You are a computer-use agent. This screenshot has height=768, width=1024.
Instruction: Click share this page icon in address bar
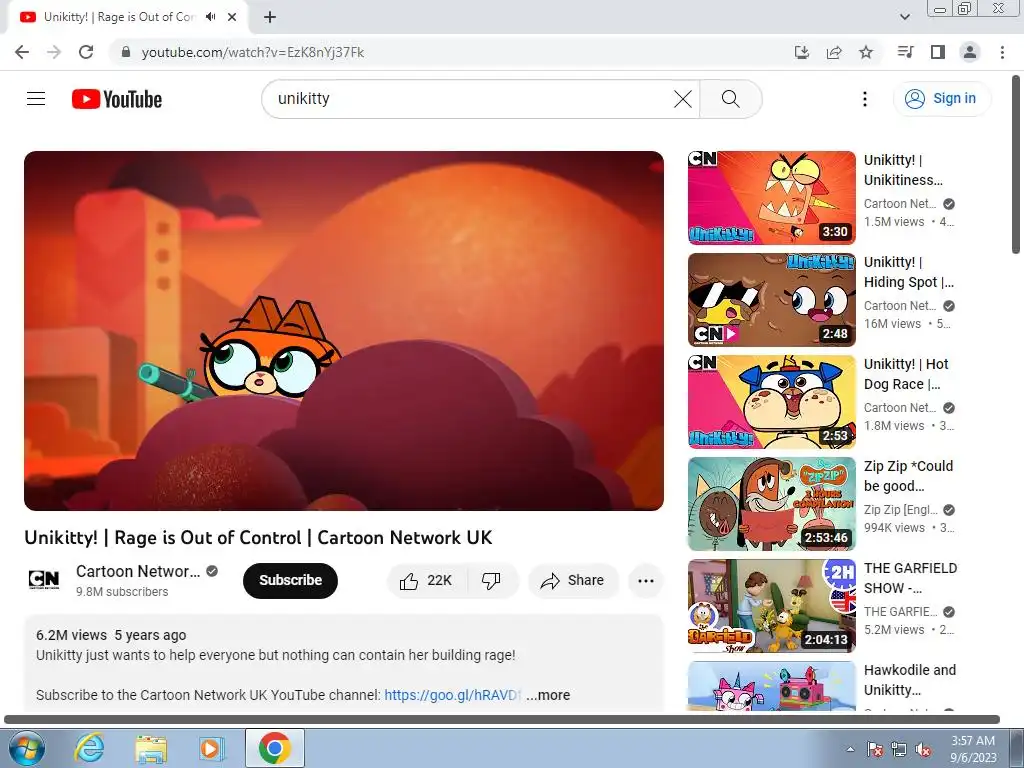(x=834, y=52)
